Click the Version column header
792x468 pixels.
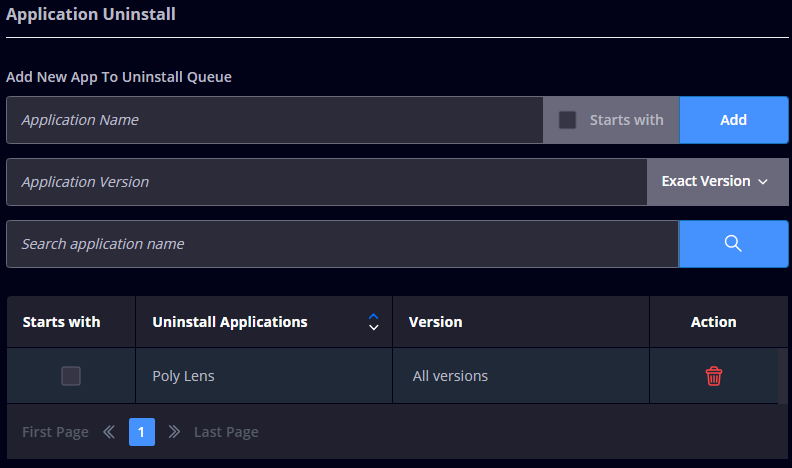[521, 322]
